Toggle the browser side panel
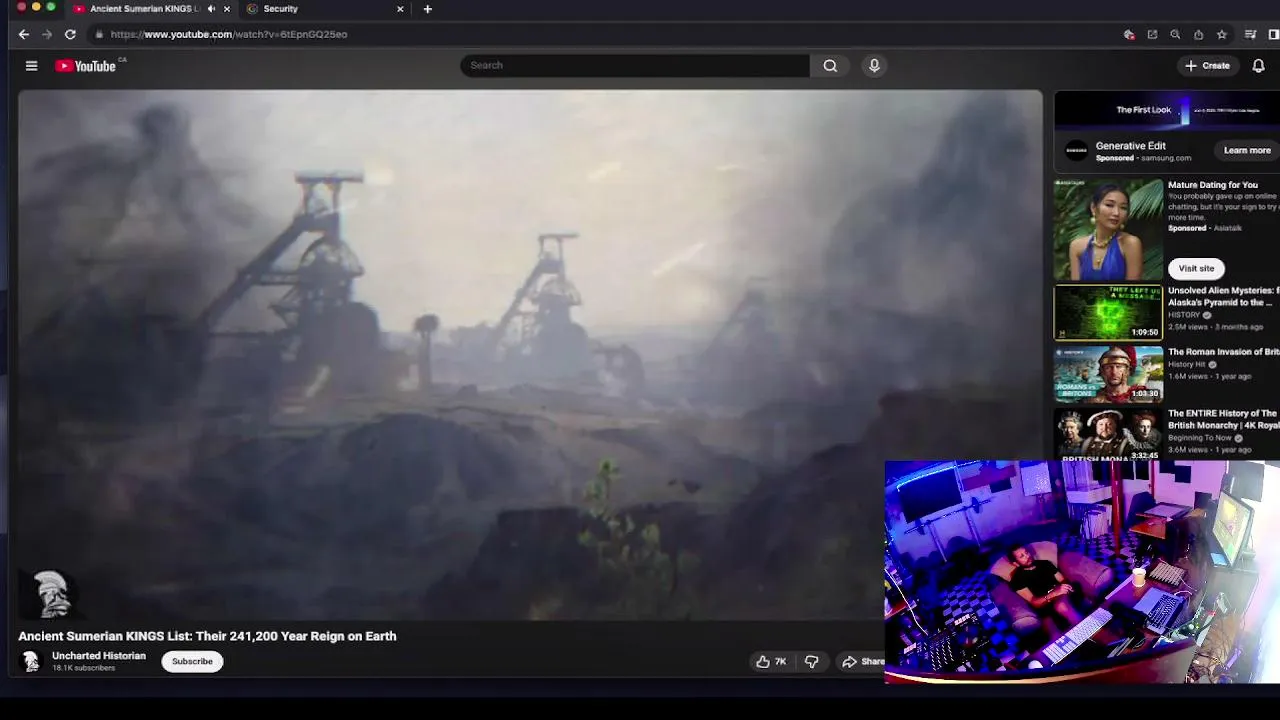Screen dimensions: 1280x720 click(1273, 34)
